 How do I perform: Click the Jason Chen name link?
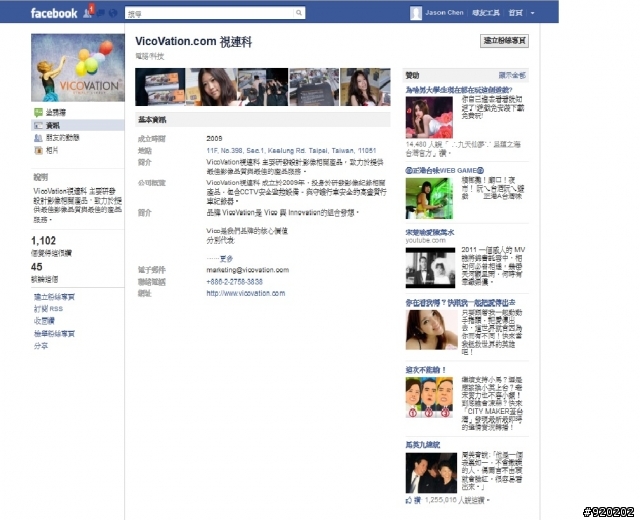[x=444, y=13]
